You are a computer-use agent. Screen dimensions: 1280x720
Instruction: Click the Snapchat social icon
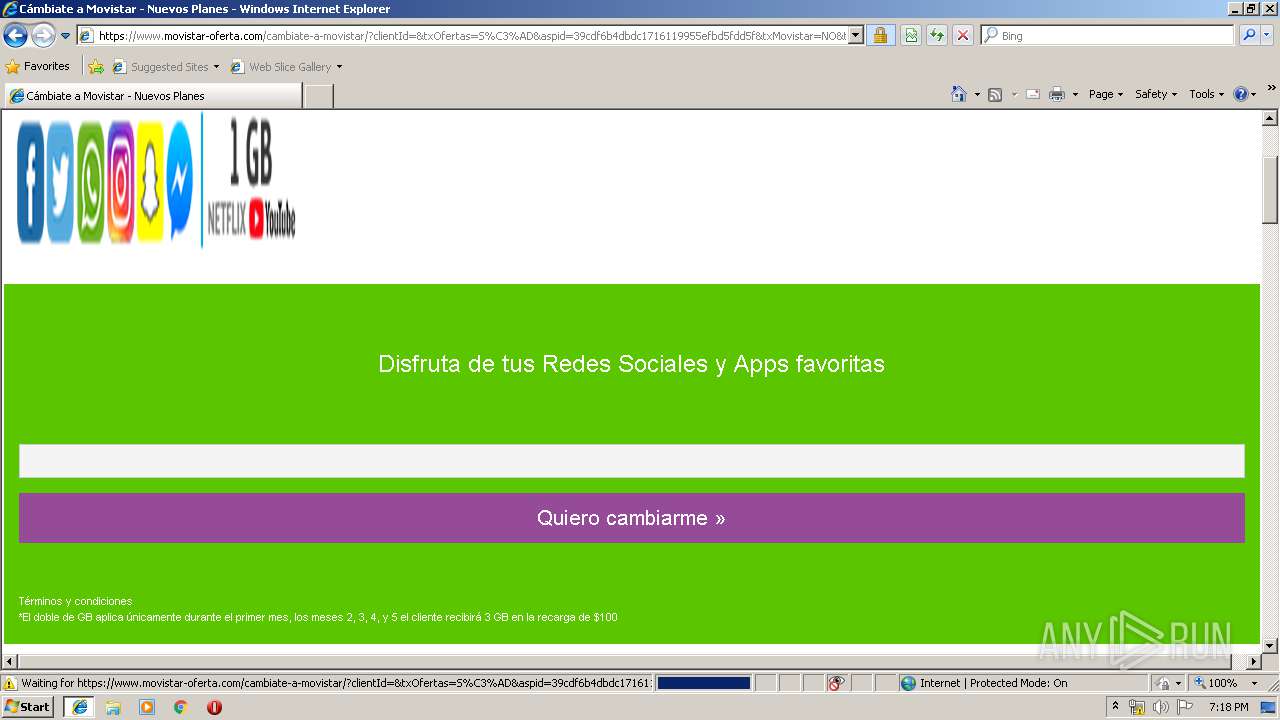(x=150, y=182)
